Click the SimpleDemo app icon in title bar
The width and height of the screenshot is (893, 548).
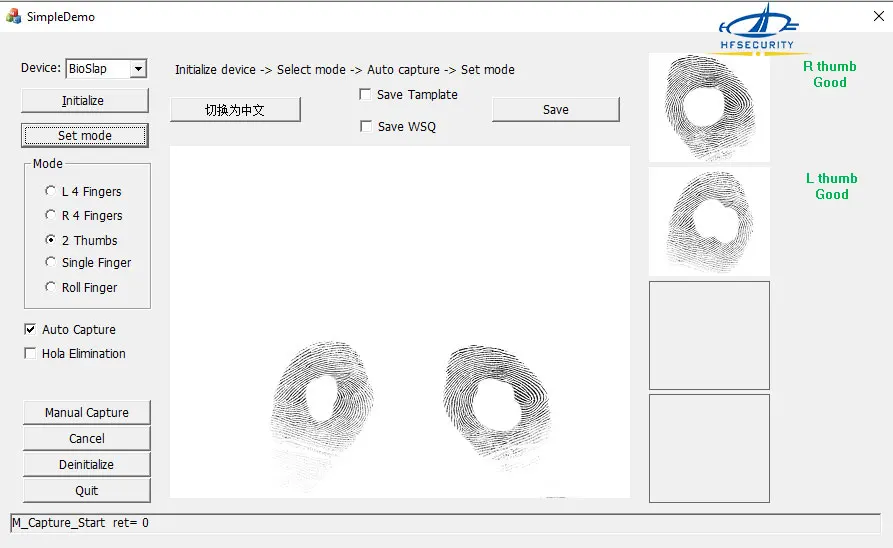click(13, 16)
